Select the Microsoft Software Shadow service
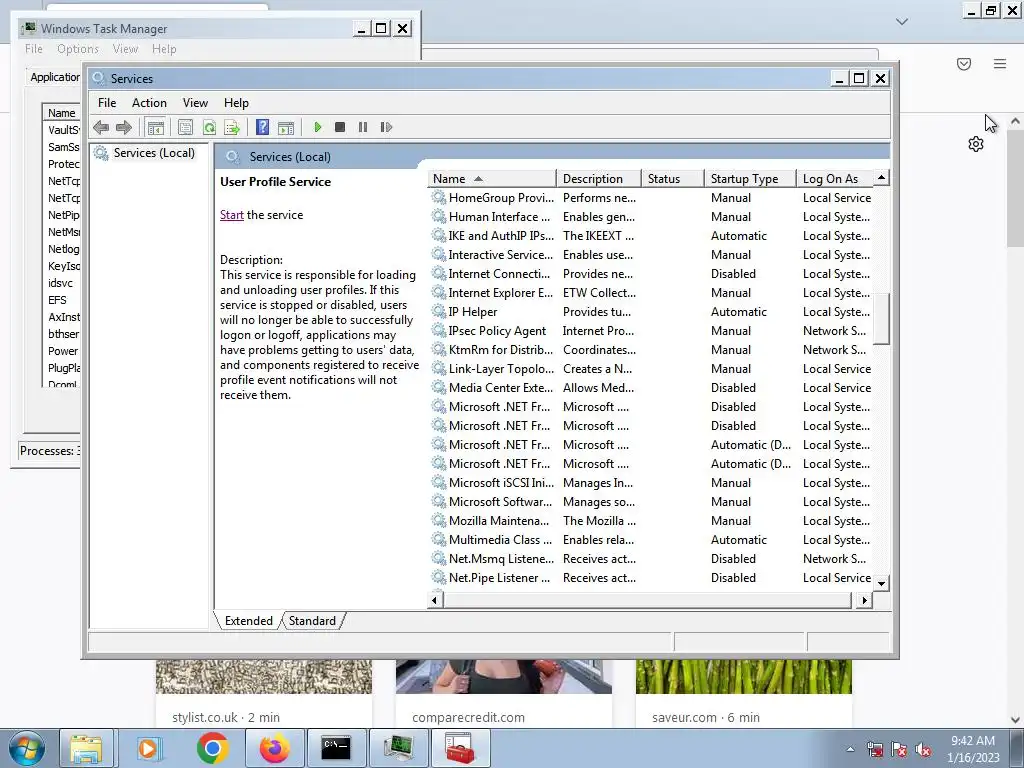1024x768 pixels. [650, 502]
